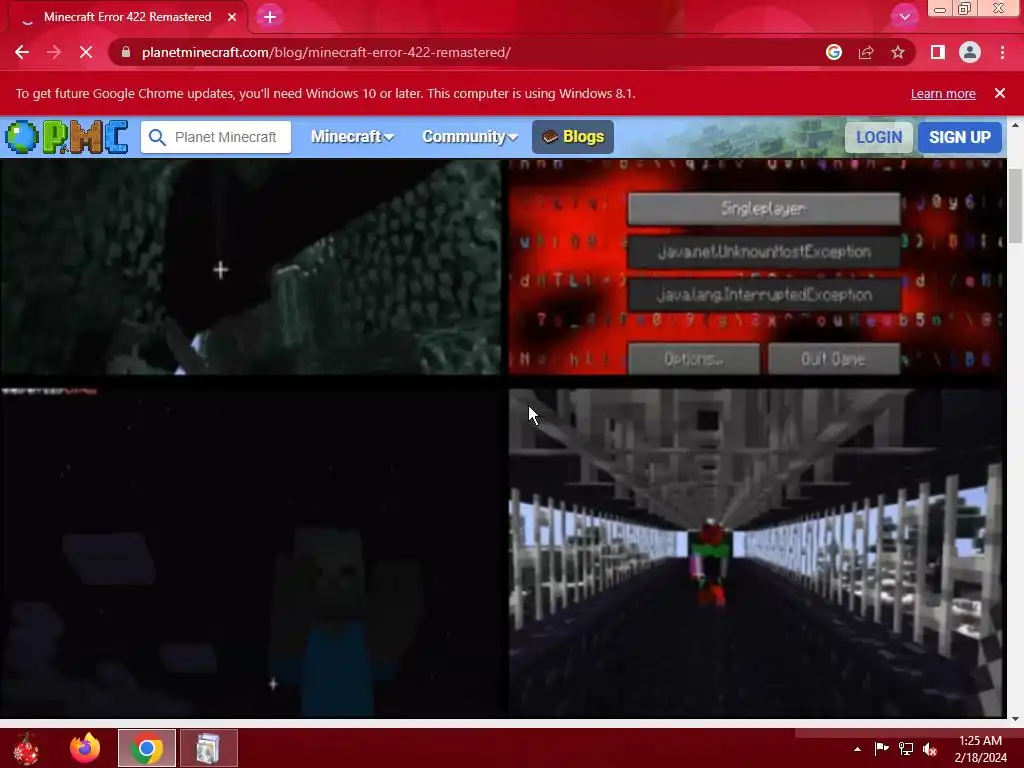This screenshot has height=768, width=1024.
Task: Open the dark cave screenshot thumbnail
Action: tap(250, 266)
